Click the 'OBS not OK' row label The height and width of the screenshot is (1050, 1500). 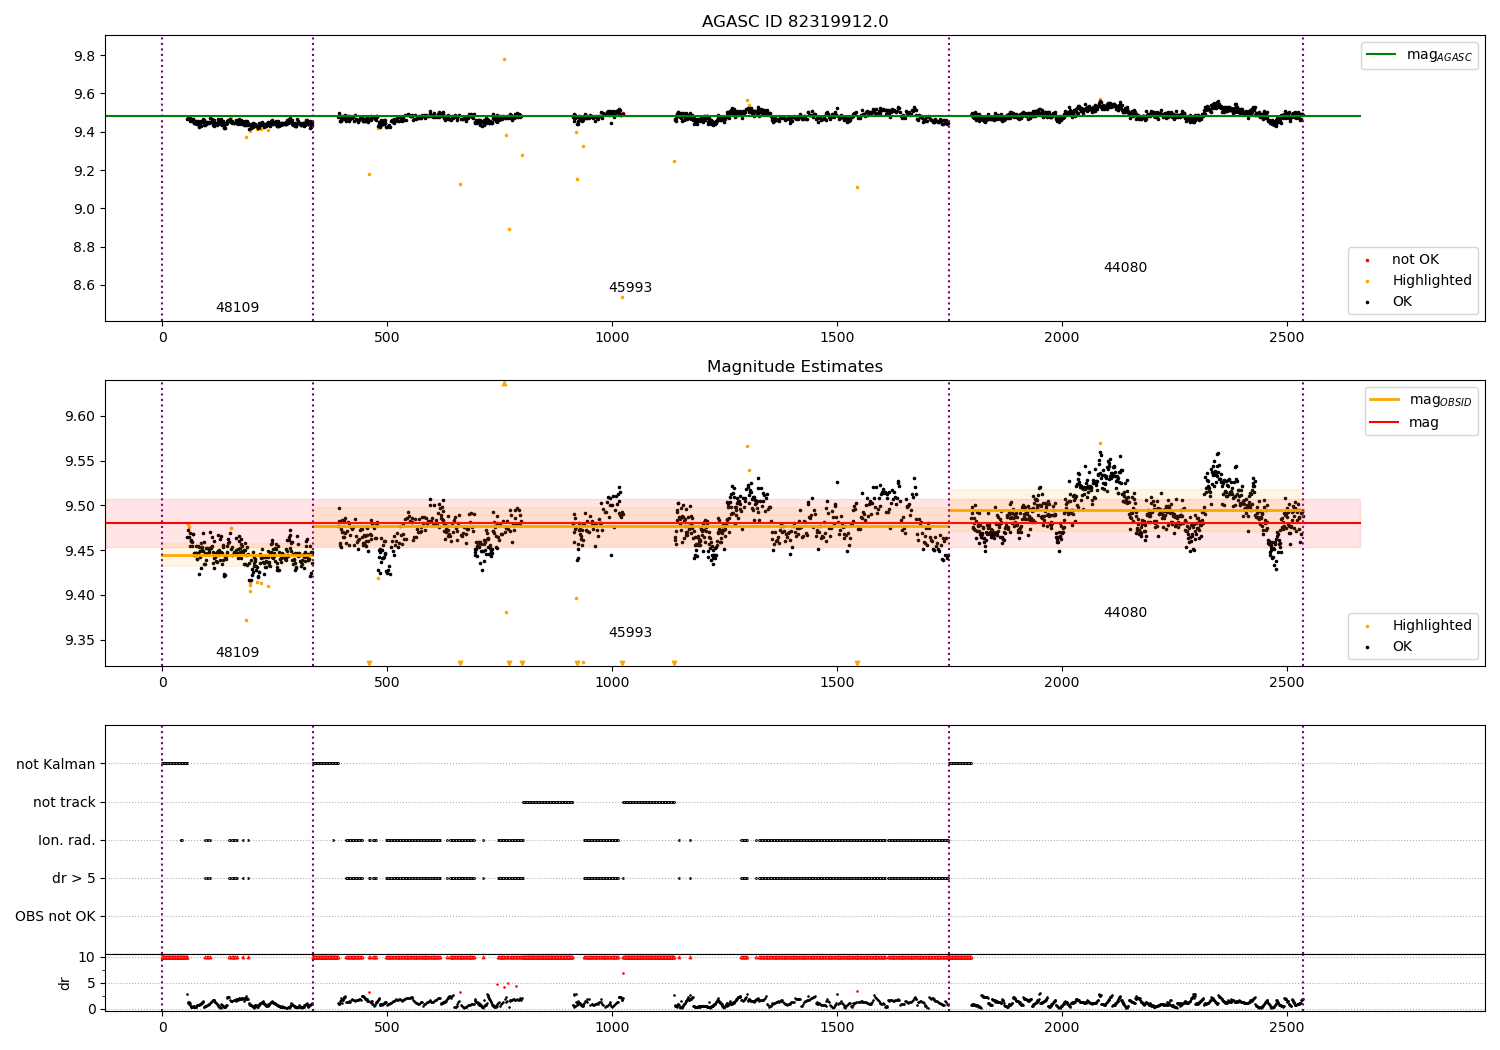coord(56,917)
